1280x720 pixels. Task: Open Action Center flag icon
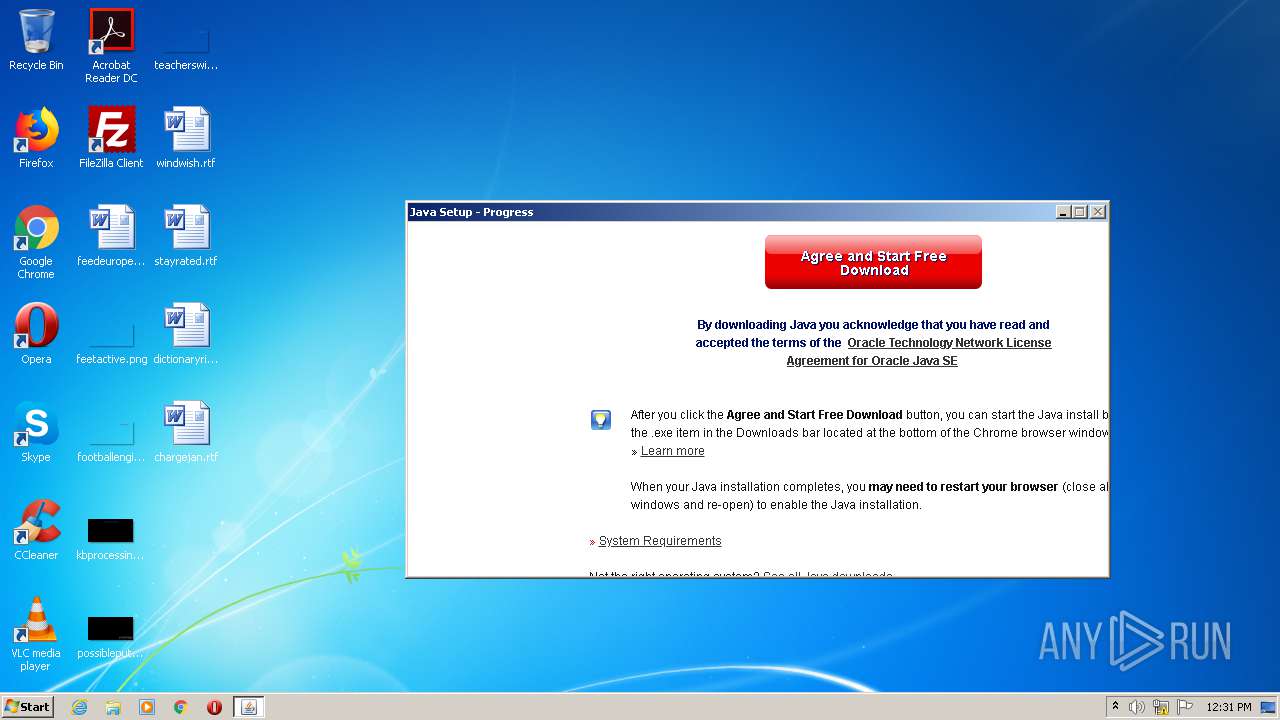tap(1185, 707)
